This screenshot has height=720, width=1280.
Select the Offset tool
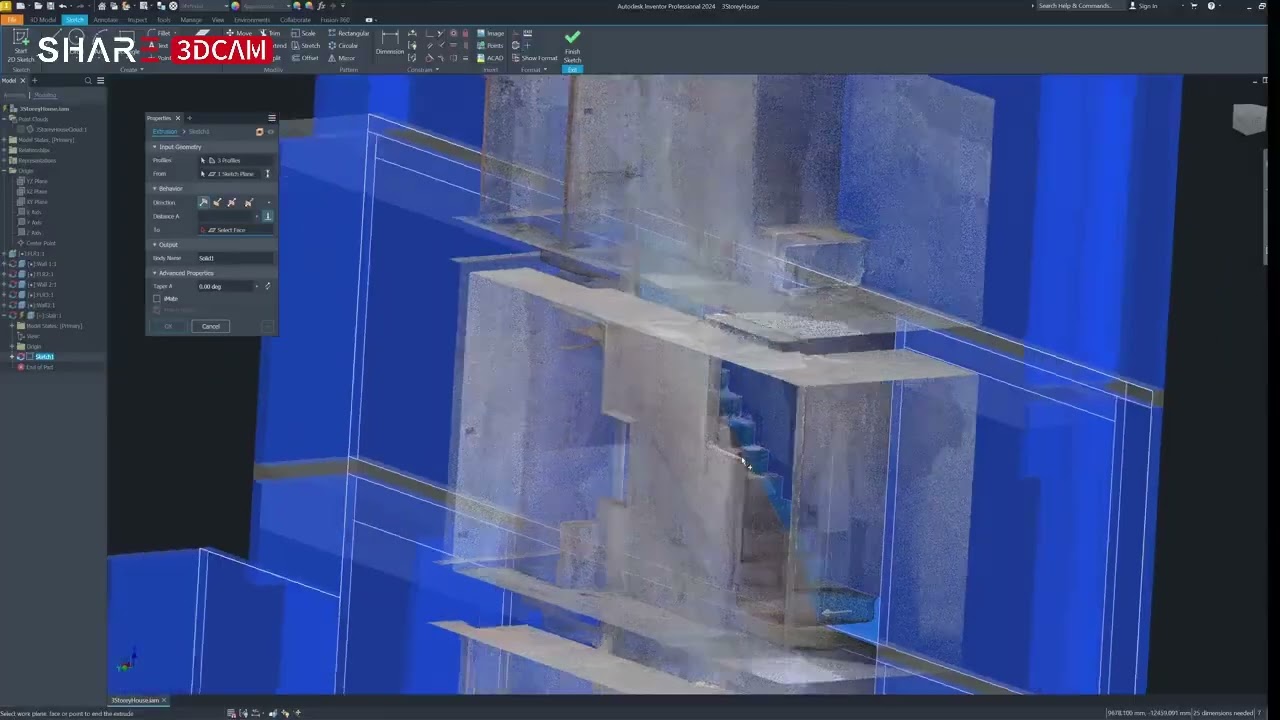304,58
